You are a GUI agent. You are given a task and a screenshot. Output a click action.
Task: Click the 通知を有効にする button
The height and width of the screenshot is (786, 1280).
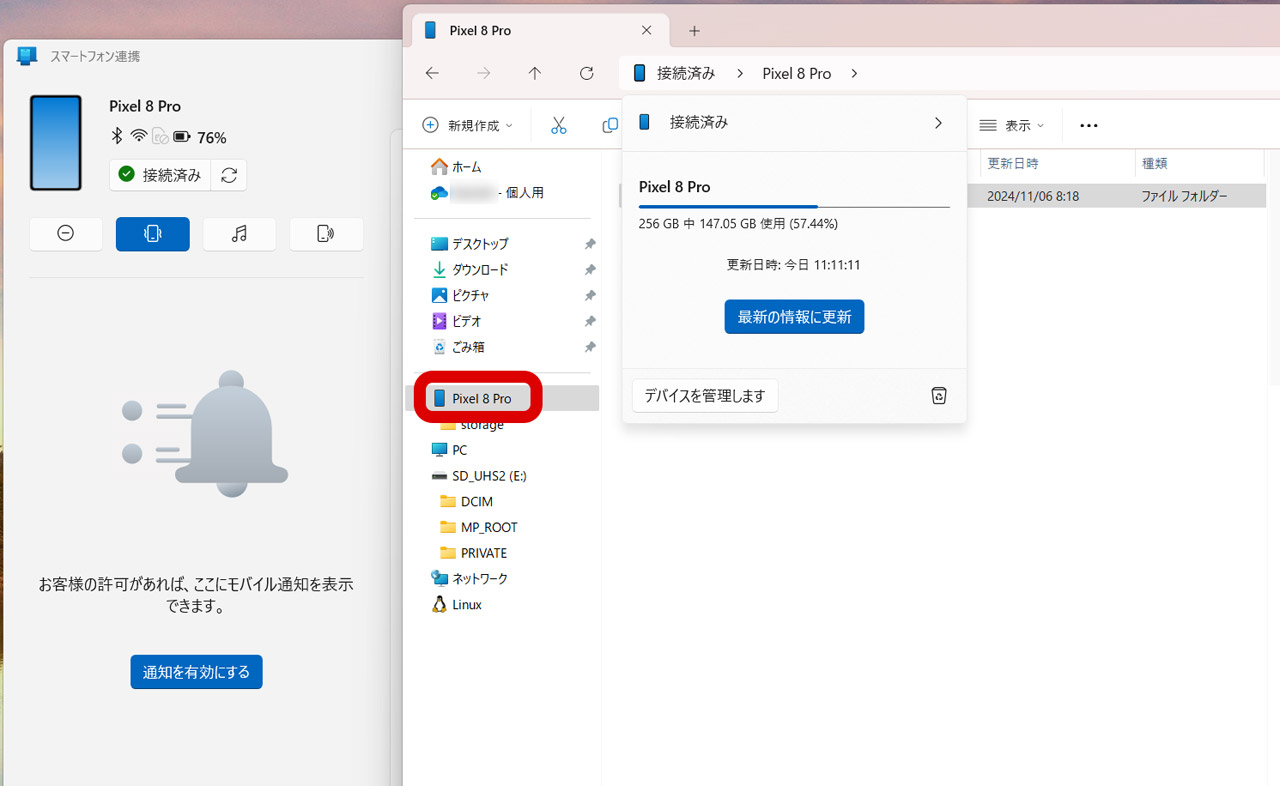coord(196,671)
